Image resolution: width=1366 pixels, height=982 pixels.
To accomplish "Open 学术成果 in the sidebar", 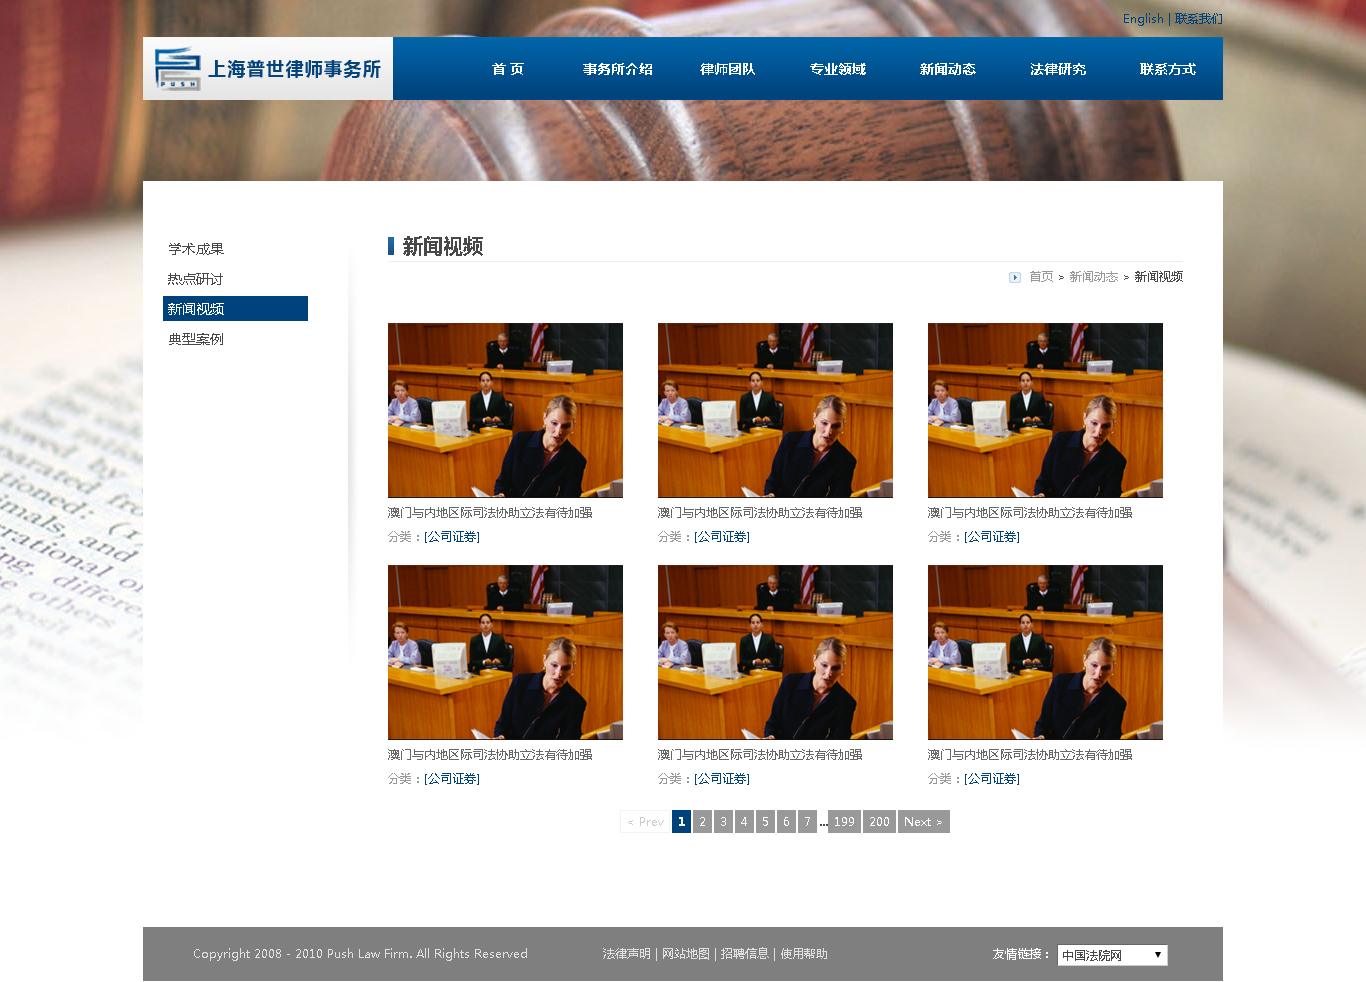I will (x=196, y=249).
